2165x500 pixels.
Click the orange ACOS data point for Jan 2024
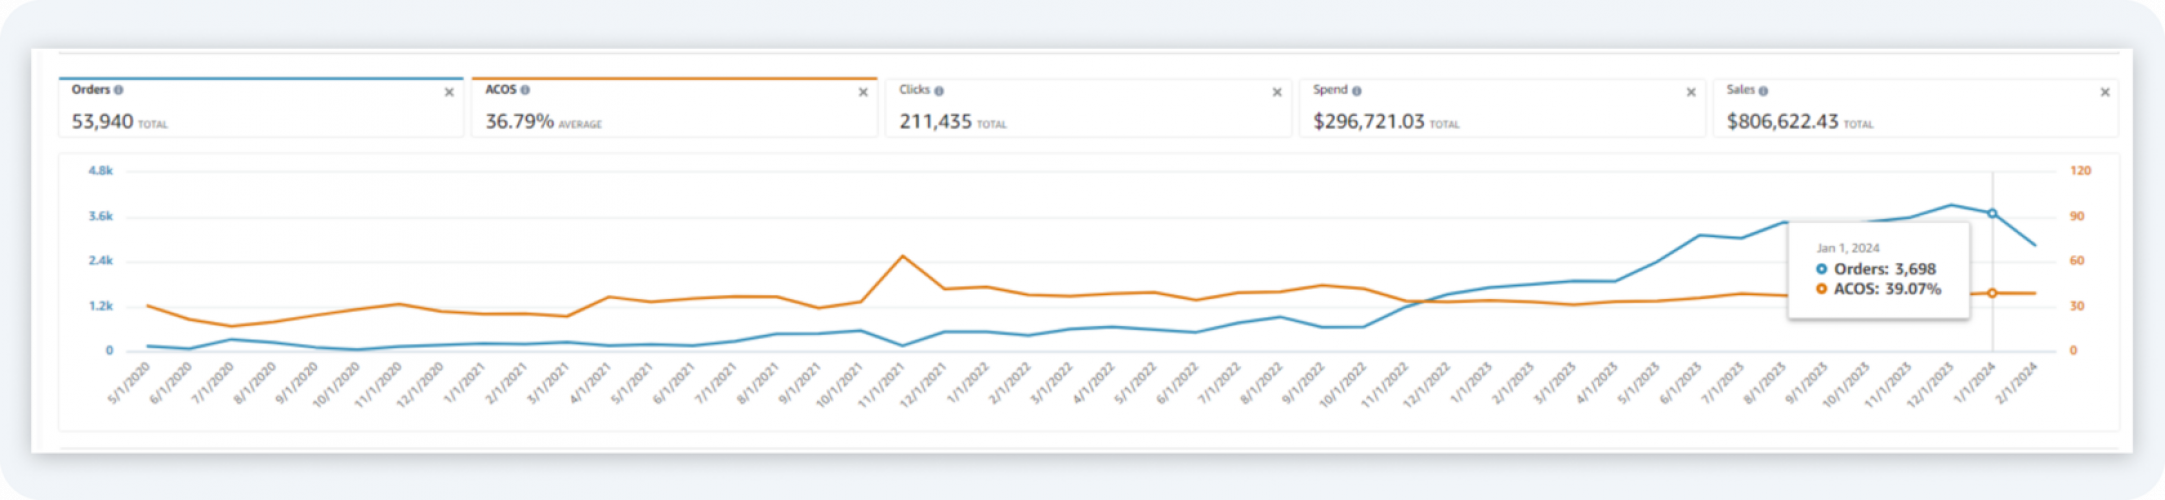click(1992, 293)
